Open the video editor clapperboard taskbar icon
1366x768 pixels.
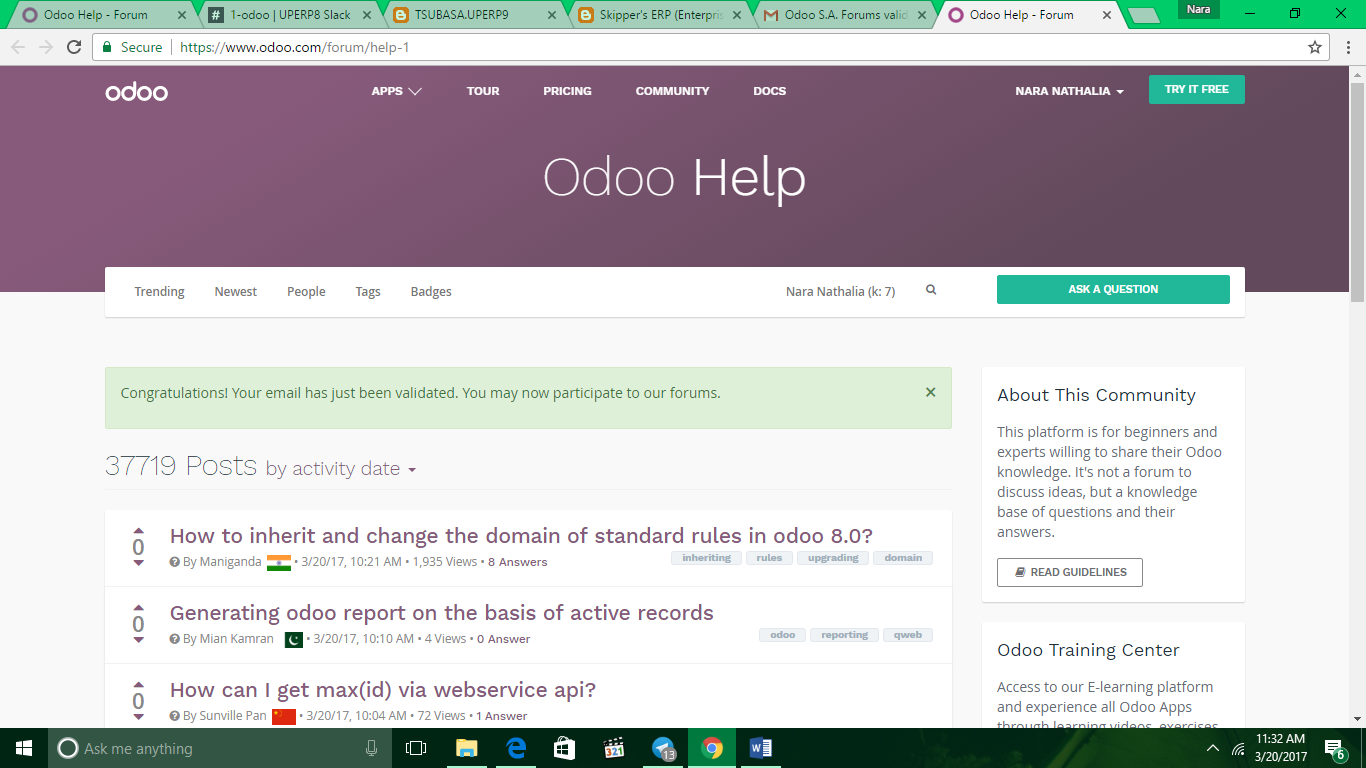(x=614, y=748)
